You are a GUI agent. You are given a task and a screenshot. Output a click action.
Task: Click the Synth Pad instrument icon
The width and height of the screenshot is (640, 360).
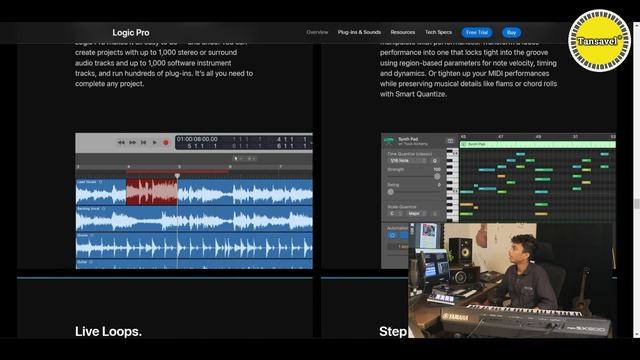[389, 141]
